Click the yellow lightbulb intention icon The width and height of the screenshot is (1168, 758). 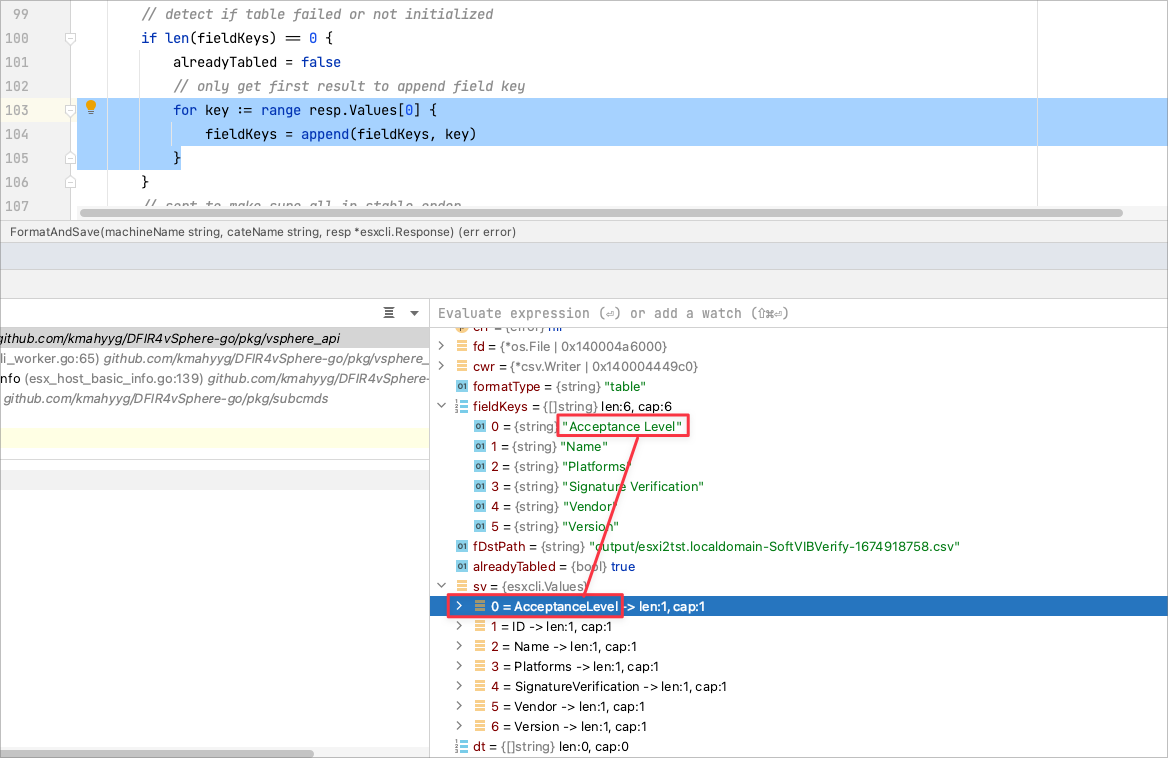point(91,107)
